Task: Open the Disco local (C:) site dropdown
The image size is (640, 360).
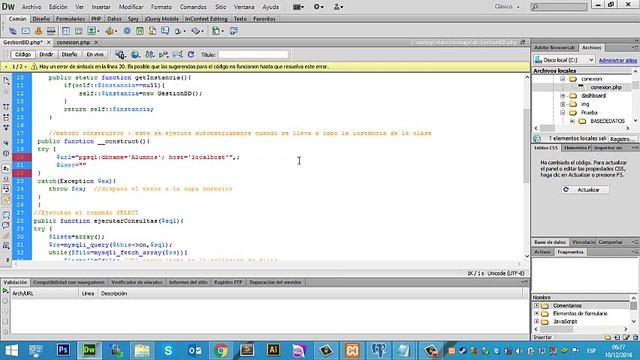Action: coord(564,60)
